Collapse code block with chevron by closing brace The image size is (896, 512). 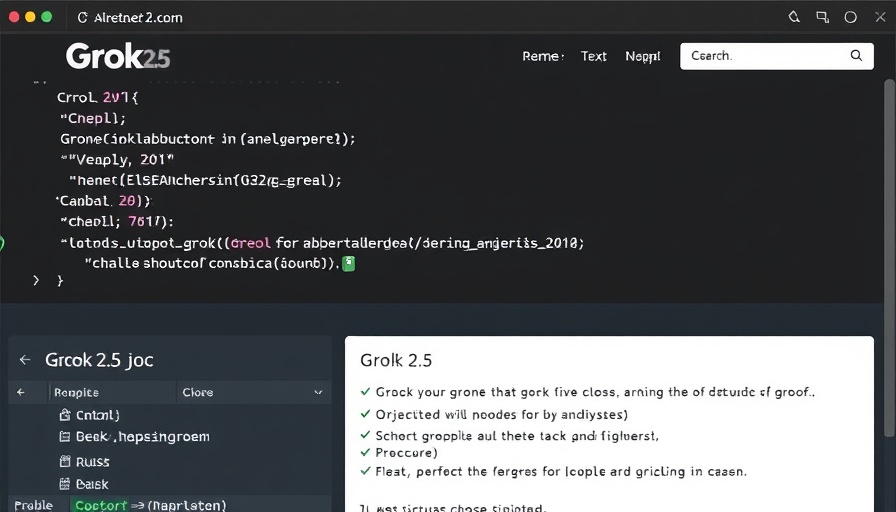point(36,280)
